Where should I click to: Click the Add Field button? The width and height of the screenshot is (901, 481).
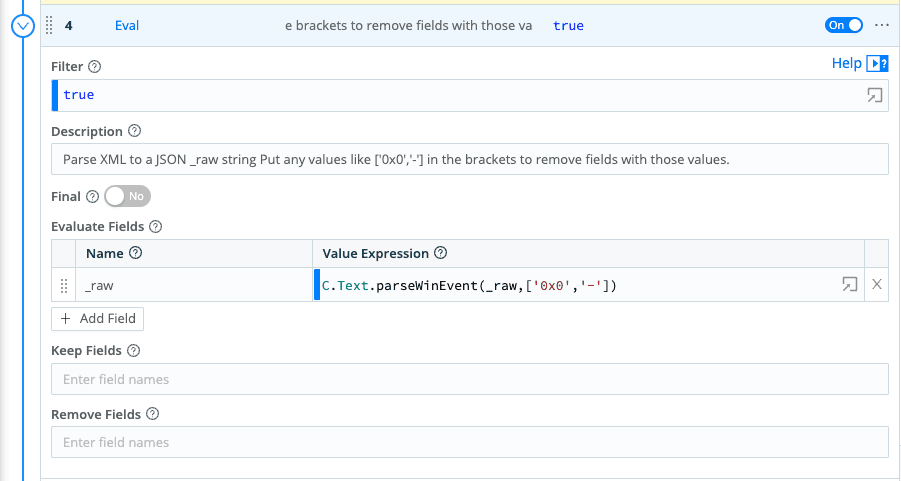pyautogui.click(x=98, y=319)
